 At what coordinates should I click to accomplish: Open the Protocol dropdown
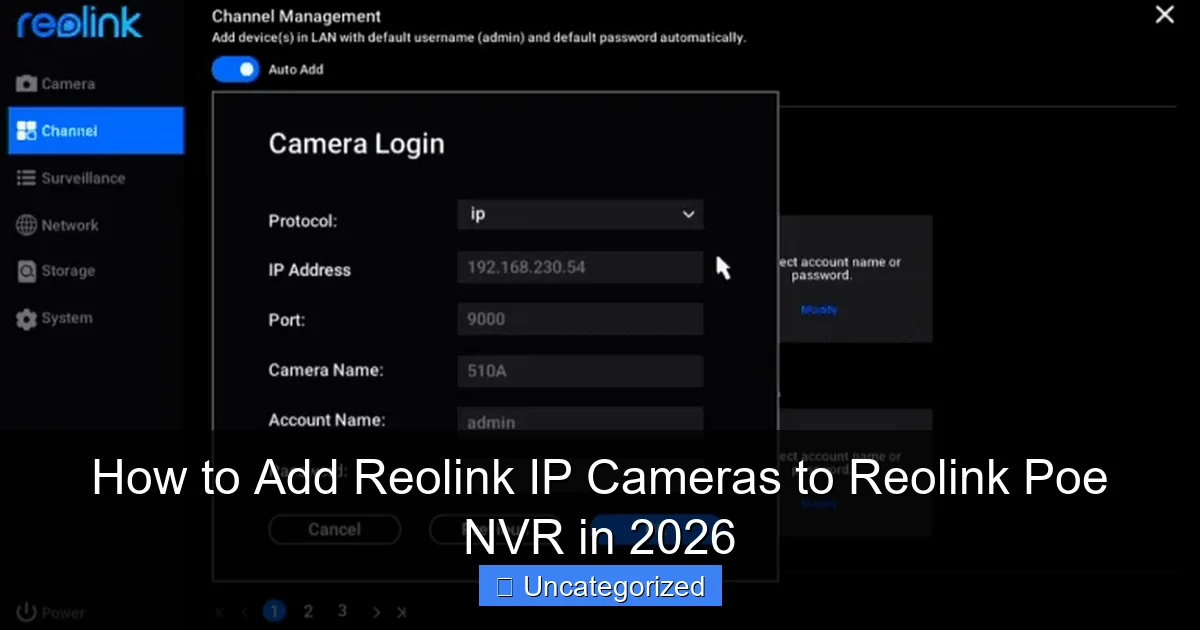(580, 214)
